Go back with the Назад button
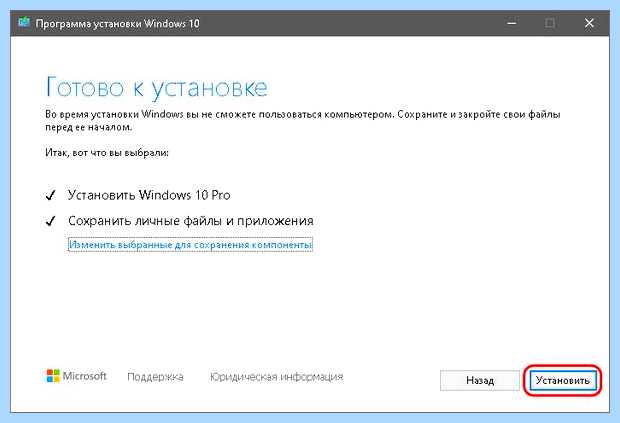 tap(480, 380)
